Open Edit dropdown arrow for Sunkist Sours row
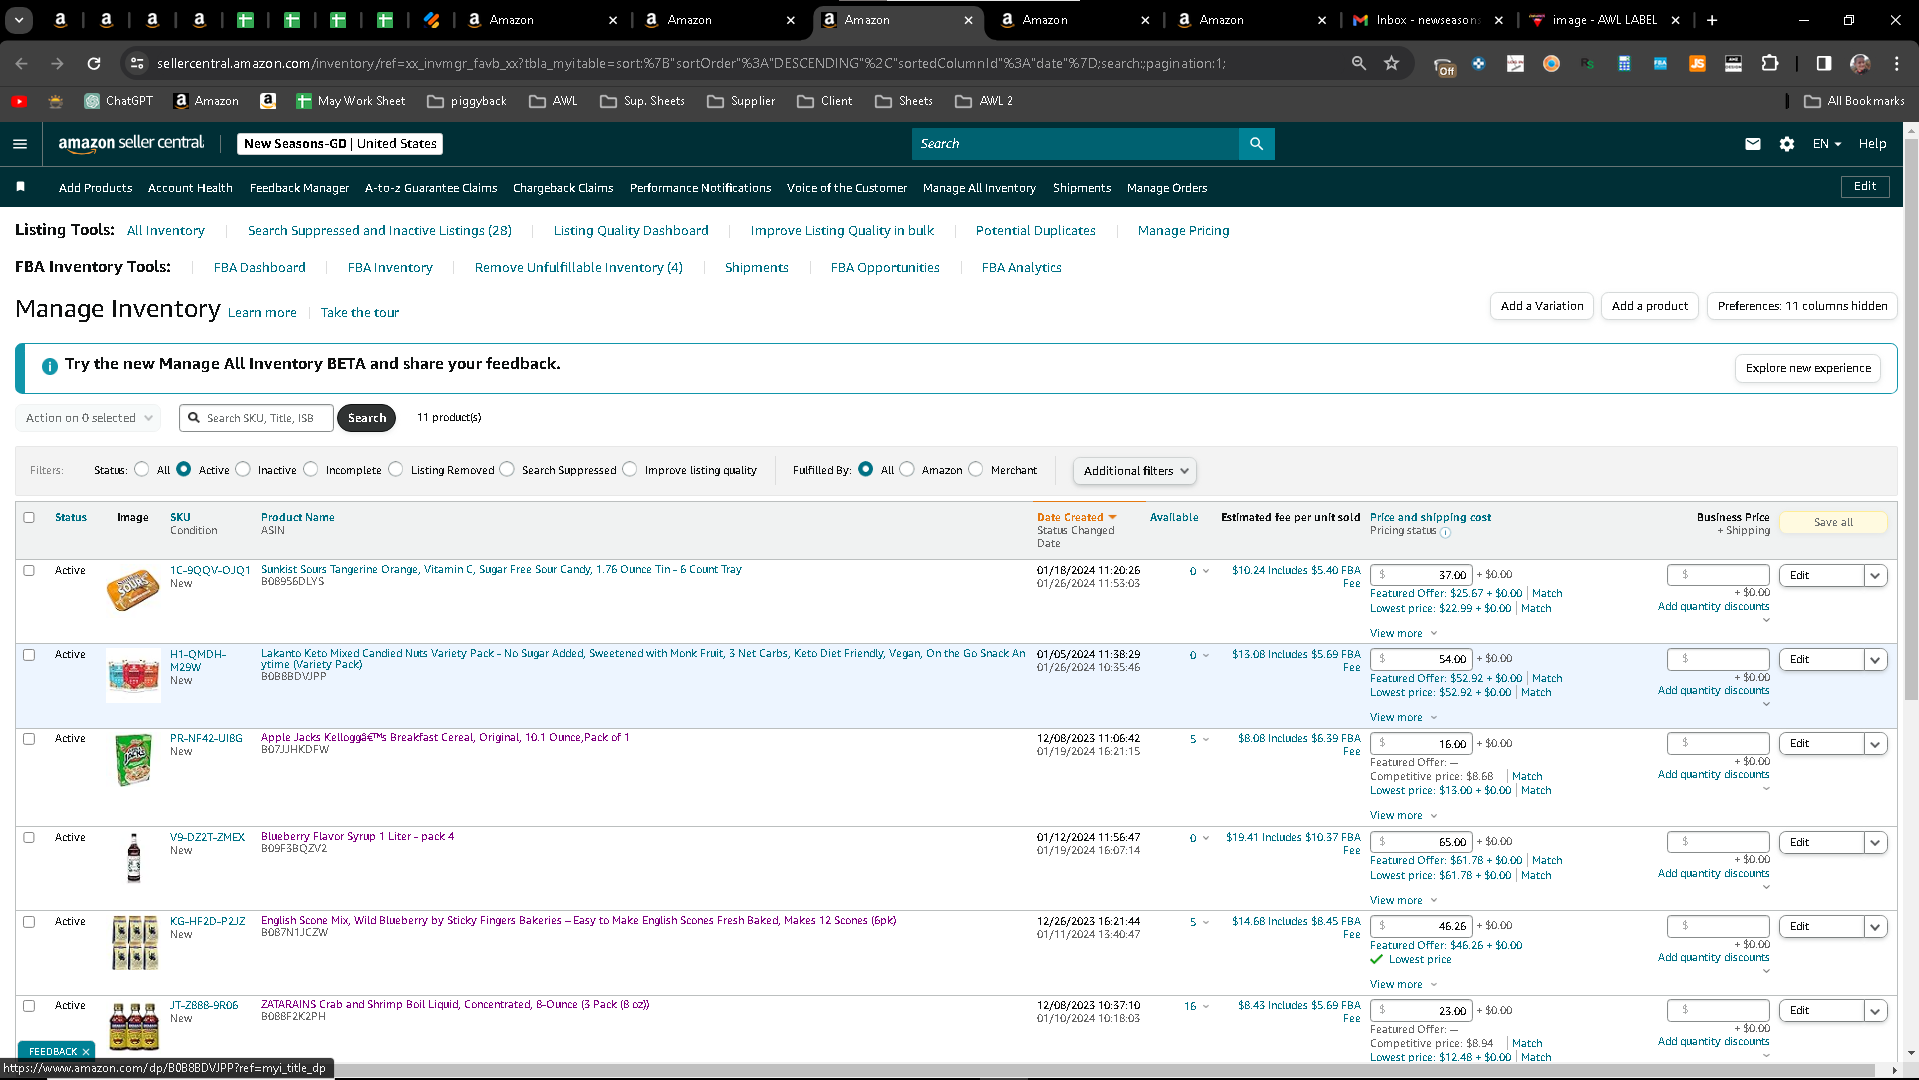This screenshot has height=1080, width=1919. tap(1875, 576)
